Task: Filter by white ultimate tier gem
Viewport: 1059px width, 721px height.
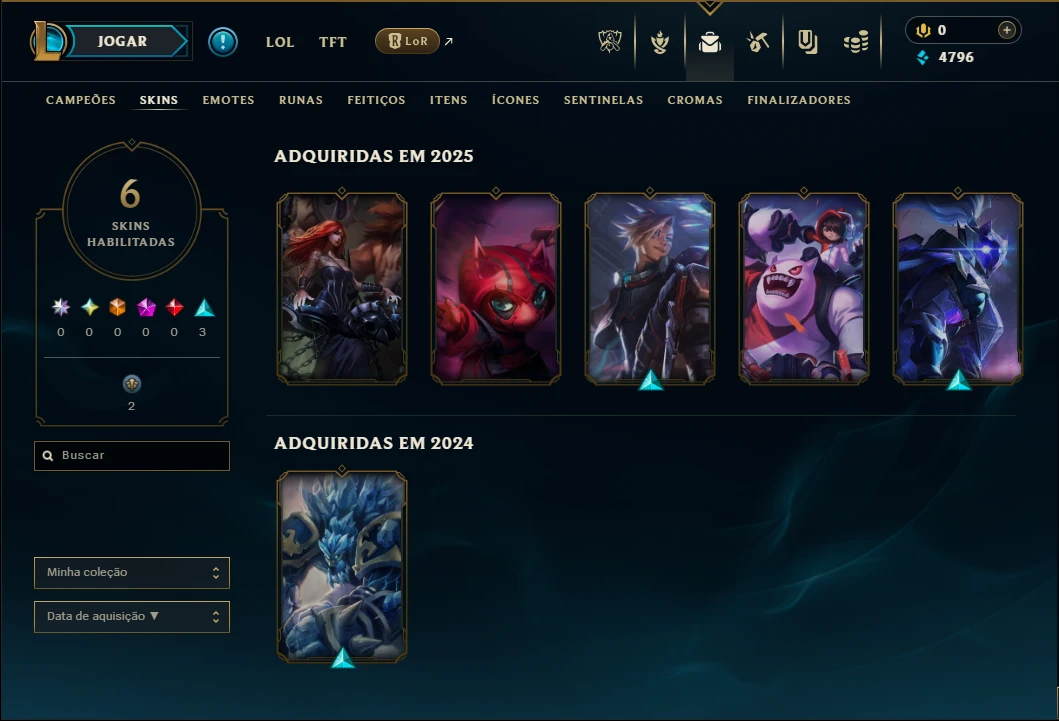Action: (61, 308)
